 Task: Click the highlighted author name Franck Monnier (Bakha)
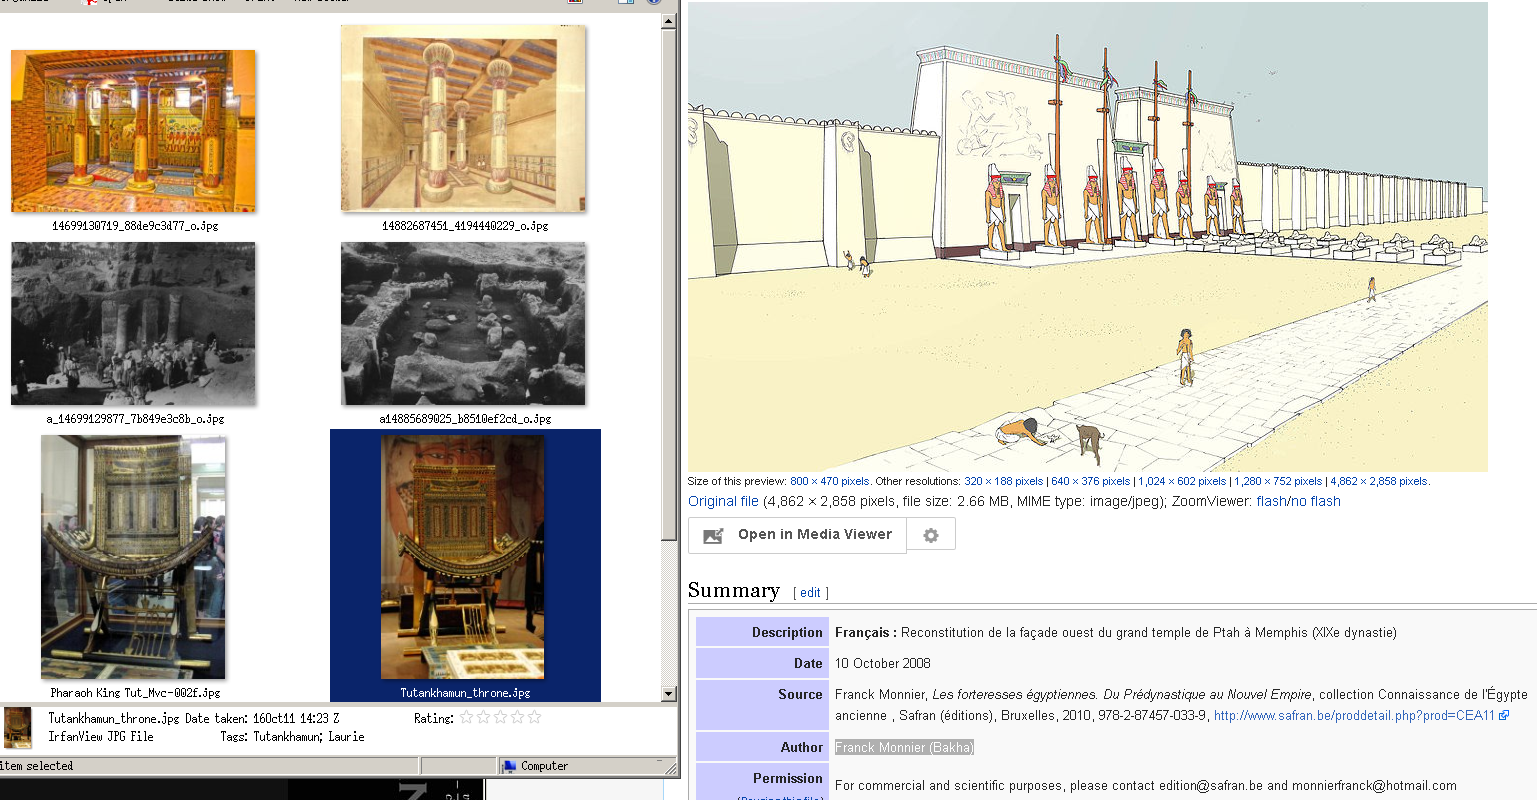coord(904,747)
